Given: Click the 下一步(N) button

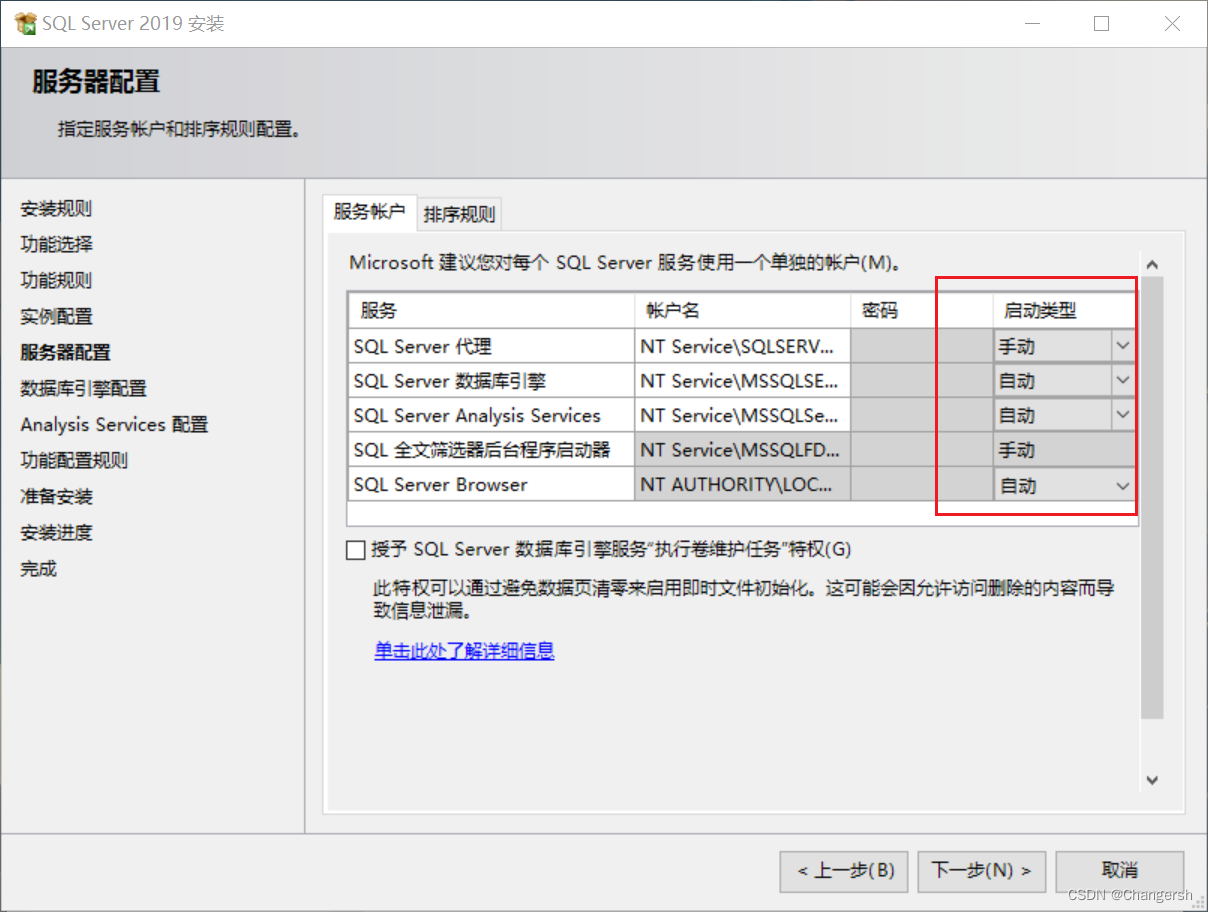Looking at the screenshot, I should 983,871.
